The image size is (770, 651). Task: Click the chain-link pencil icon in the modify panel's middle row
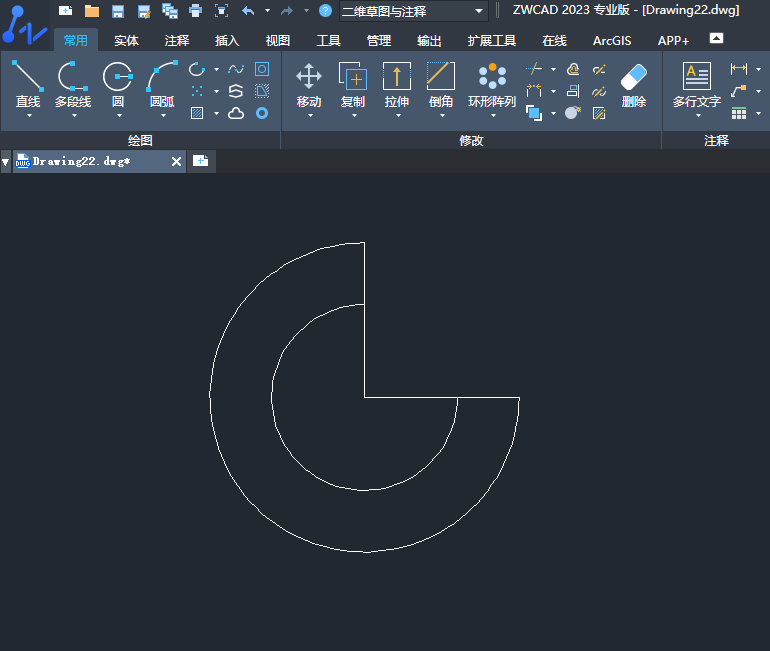click(x=599, y=91)
